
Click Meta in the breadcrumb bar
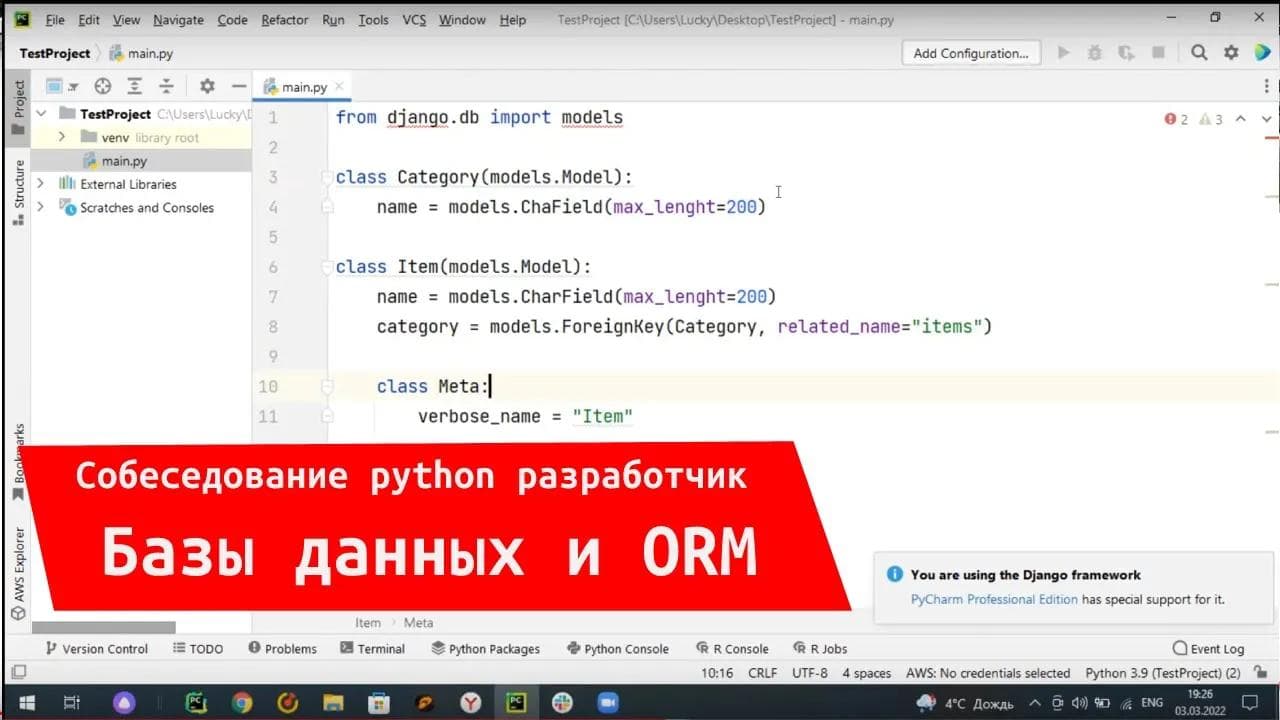click(418, 622)
